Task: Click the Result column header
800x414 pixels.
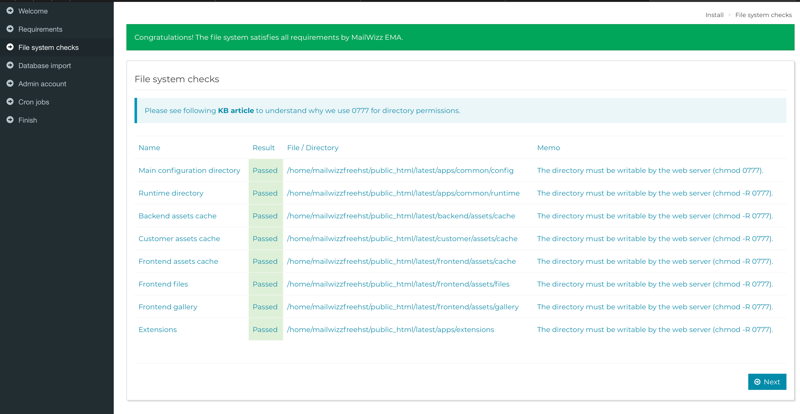Action: 263,148
